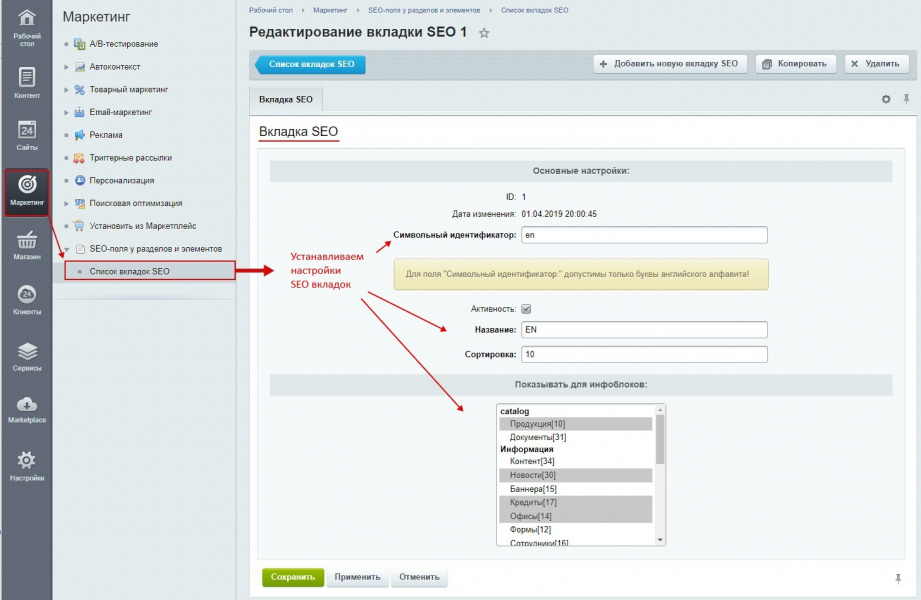Click the green Сохранить button
Image resolution: width=921 pixels, height=600 pixels.
click(x=293, y=577)
